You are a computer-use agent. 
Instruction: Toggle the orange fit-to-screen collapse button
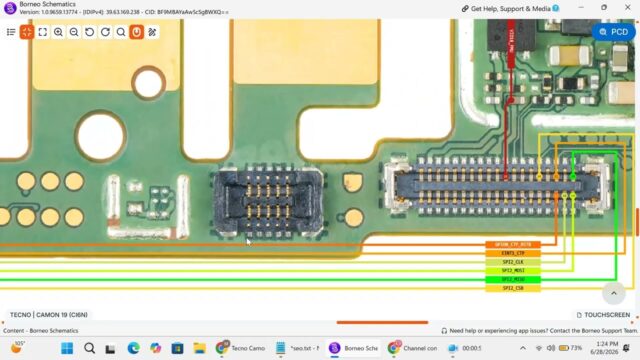[x=27, y=32]
